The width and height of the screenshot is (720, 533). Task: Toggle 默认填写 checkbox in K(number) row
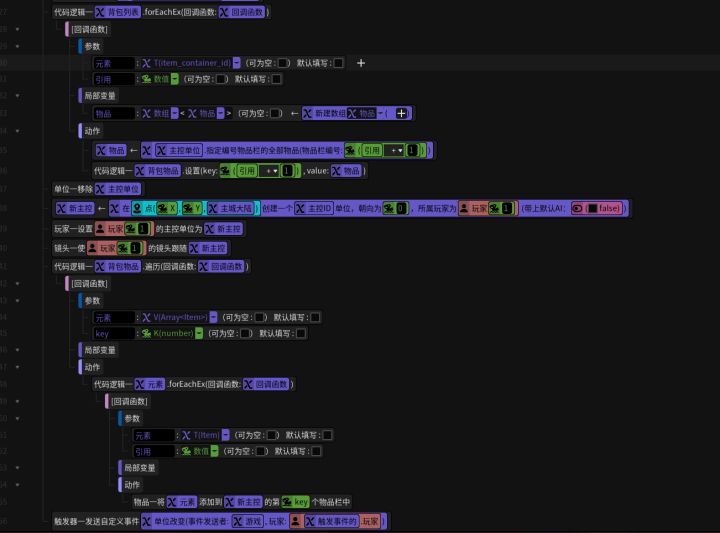coord(301,333)
